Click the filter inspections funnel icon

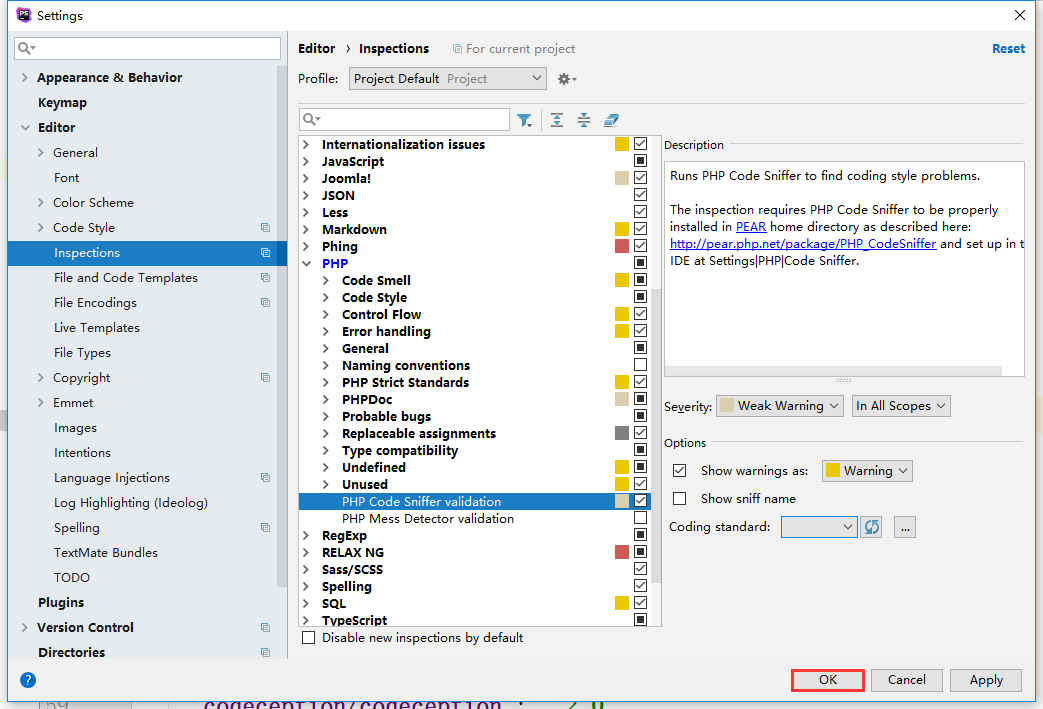524,121
